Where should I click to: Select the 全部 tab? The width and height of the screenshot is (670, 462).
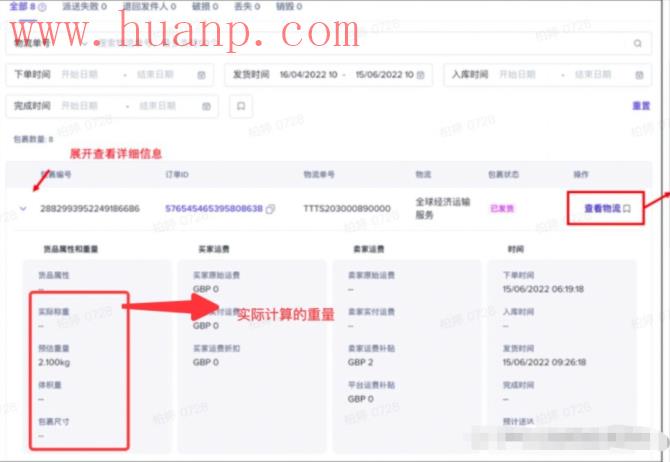[x=23, y=6]
